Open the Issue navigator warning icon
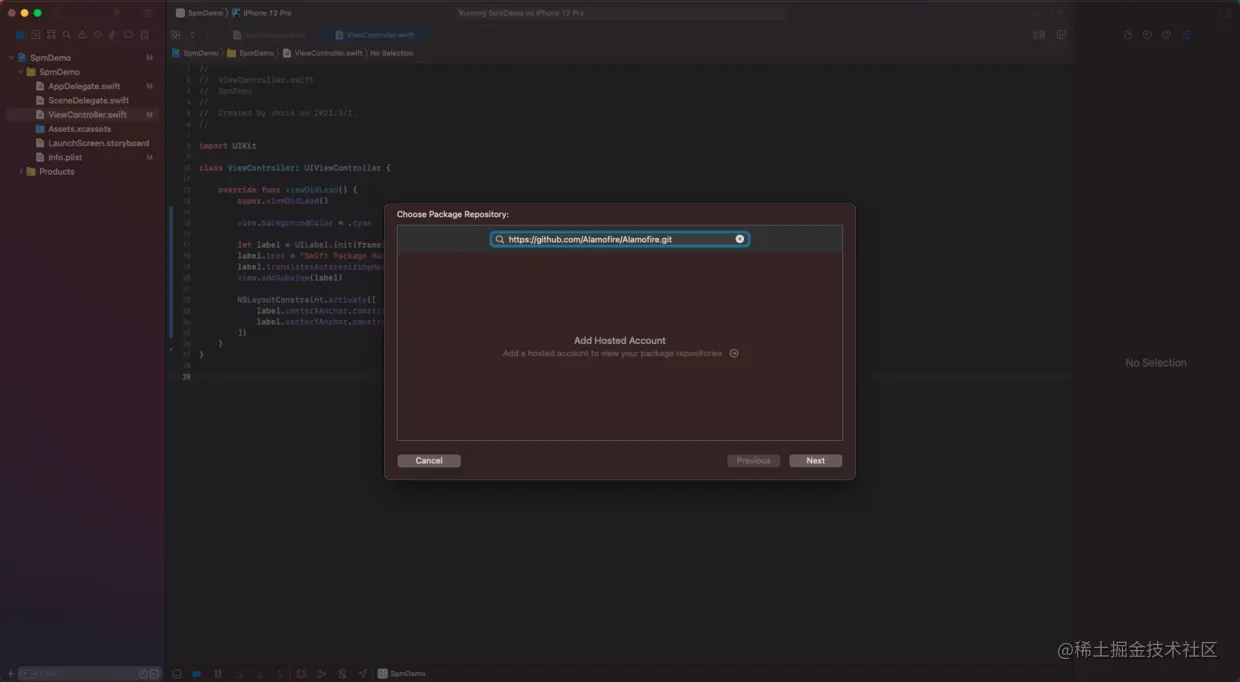This screenshot has width=1240, height=682. pos(84,34)
